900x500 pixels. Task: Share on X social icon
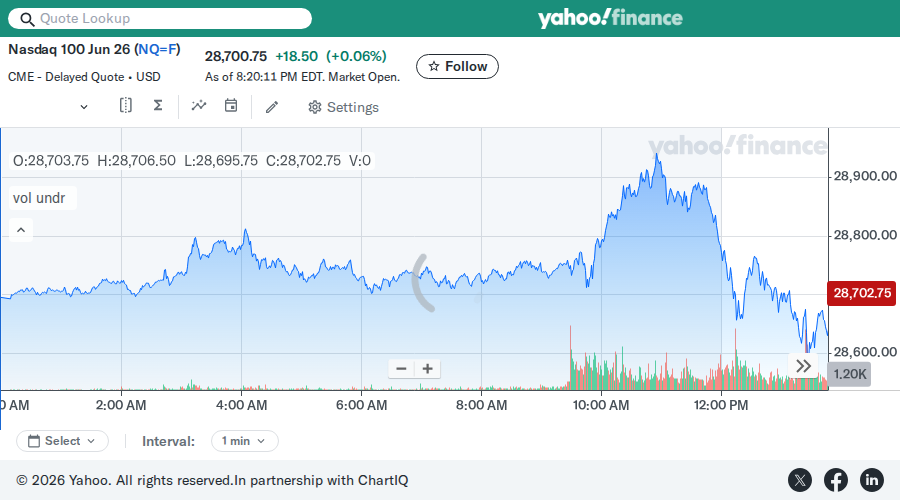pyautogui.click(x=800, y=480)
